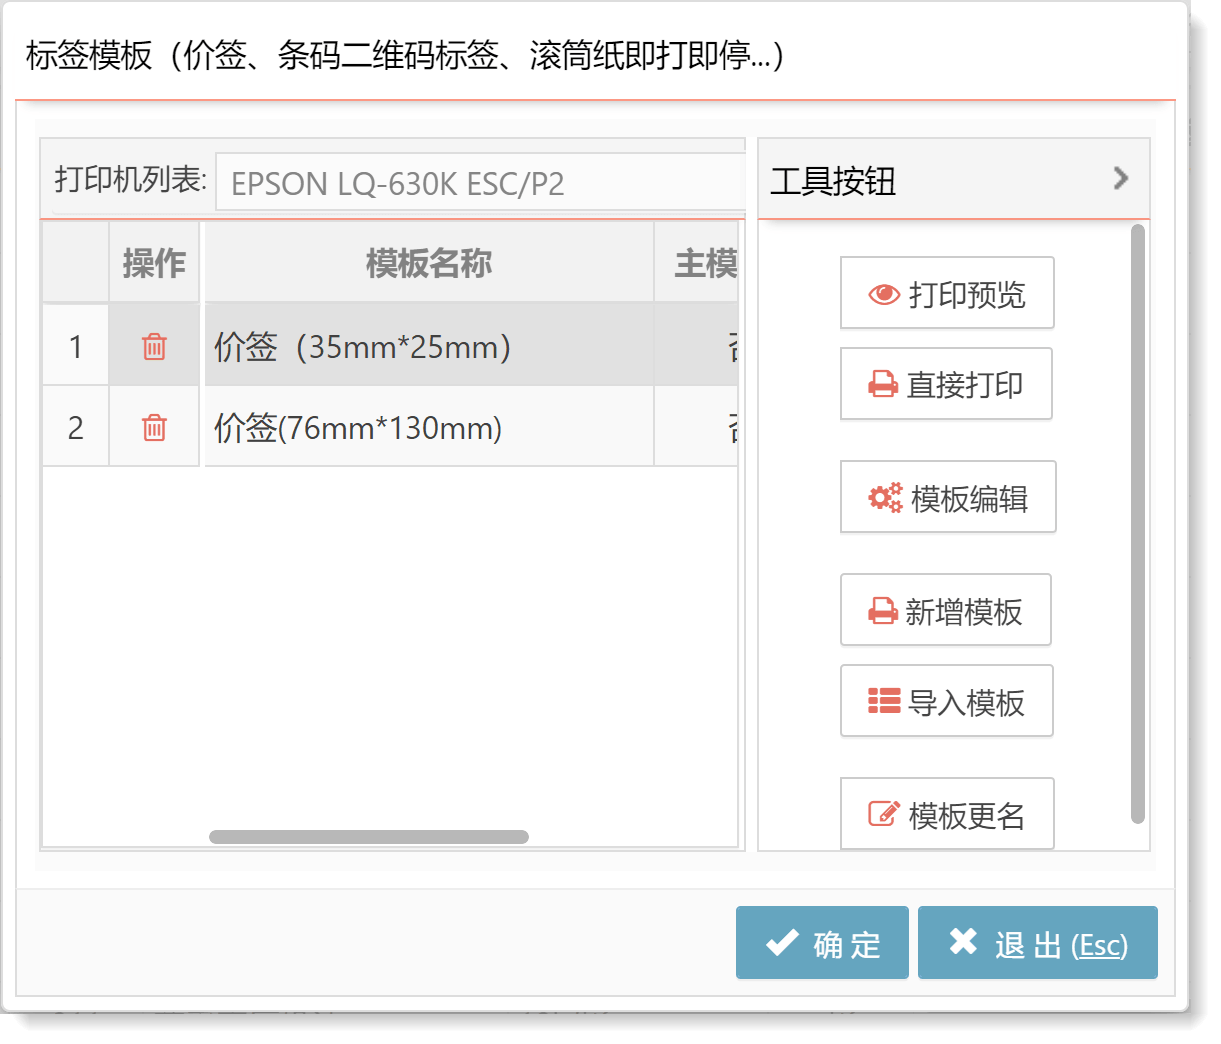This screenshot has height=1044, width=1221.
Task: Click the list icon on 导入模板
Action: click(884, 702)
